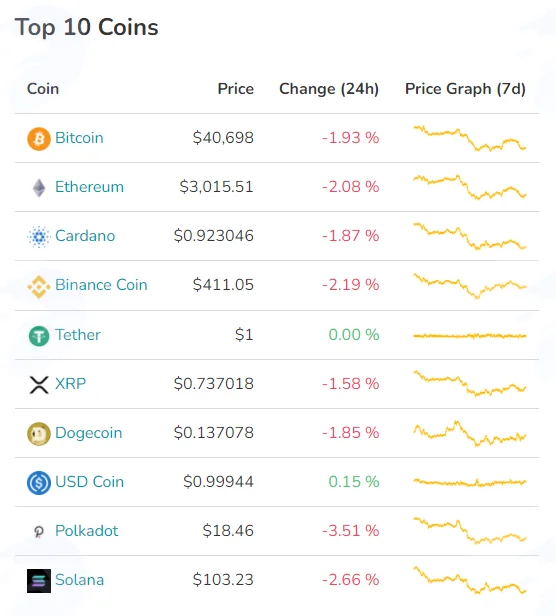Click the USD Coin blue icon
The width and height of the screenshot is (556, 616).
click(x=39, y=483)
